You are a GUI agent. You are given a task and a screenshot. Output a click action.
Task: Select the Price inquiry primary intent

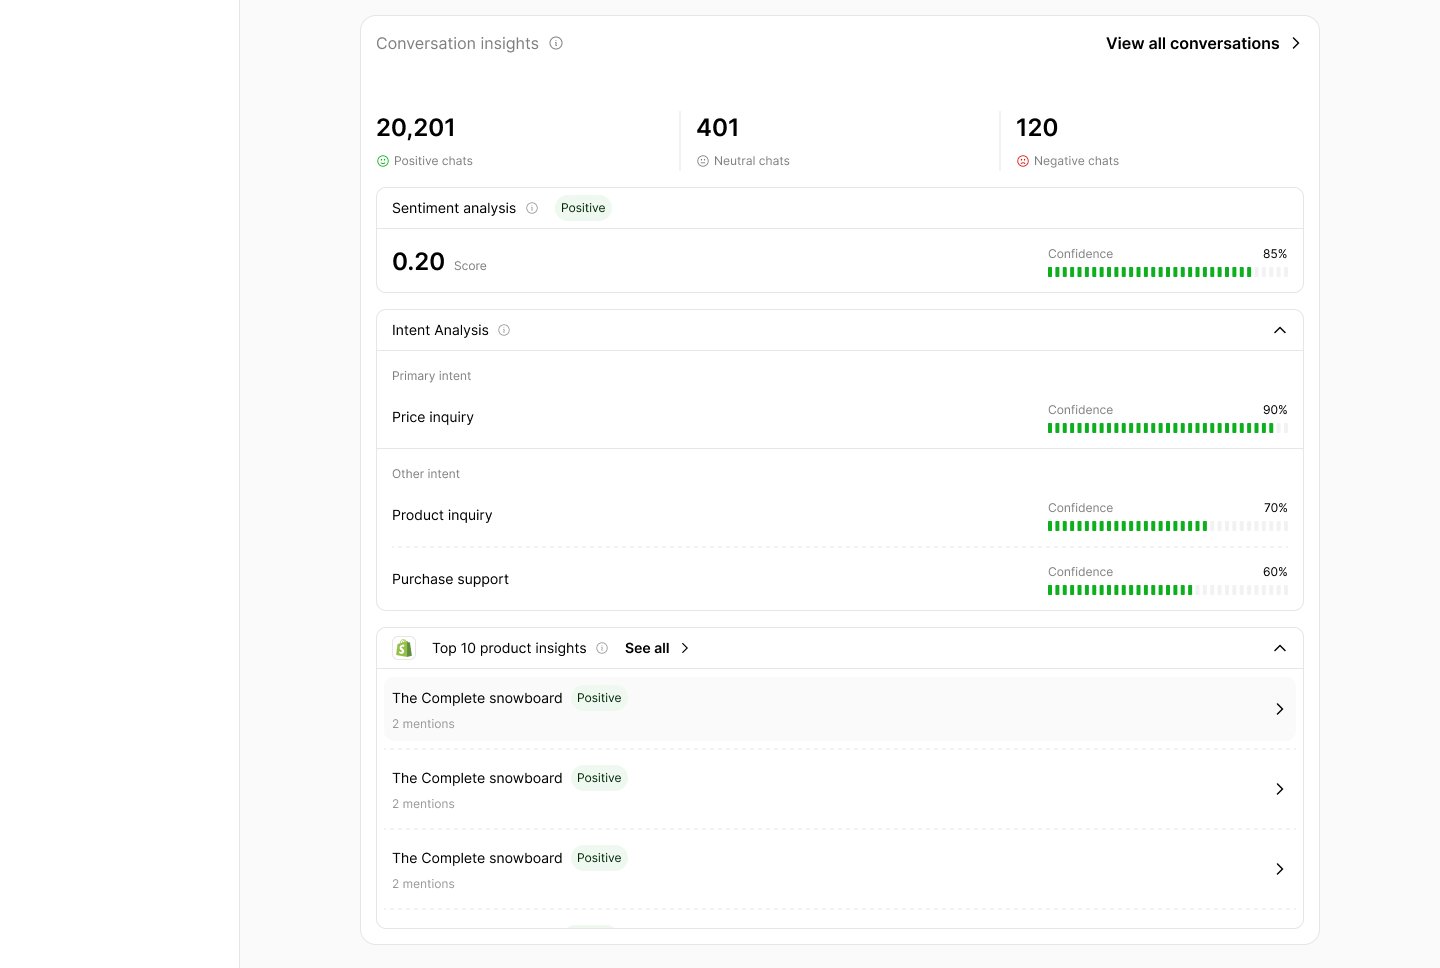pyautogui.click(x=433, y=417)
